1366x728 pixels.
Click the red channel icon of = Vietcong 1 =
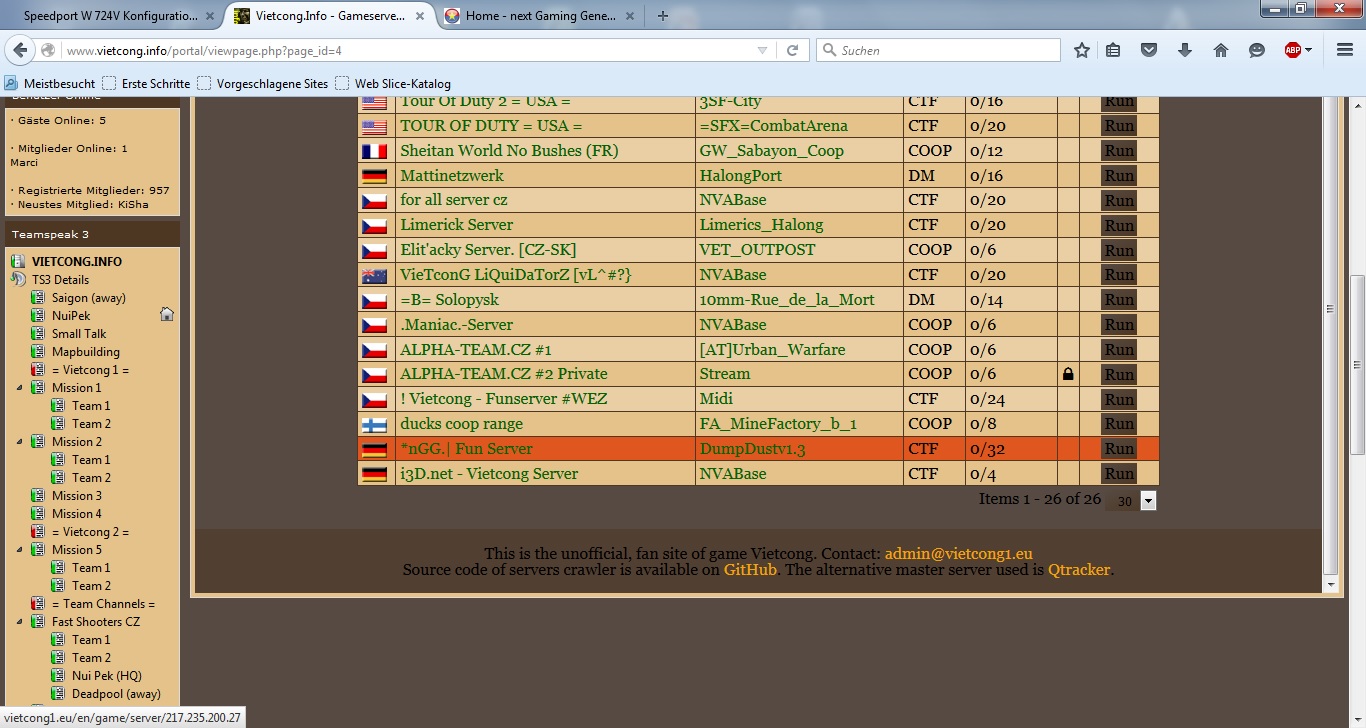[38, 370]
